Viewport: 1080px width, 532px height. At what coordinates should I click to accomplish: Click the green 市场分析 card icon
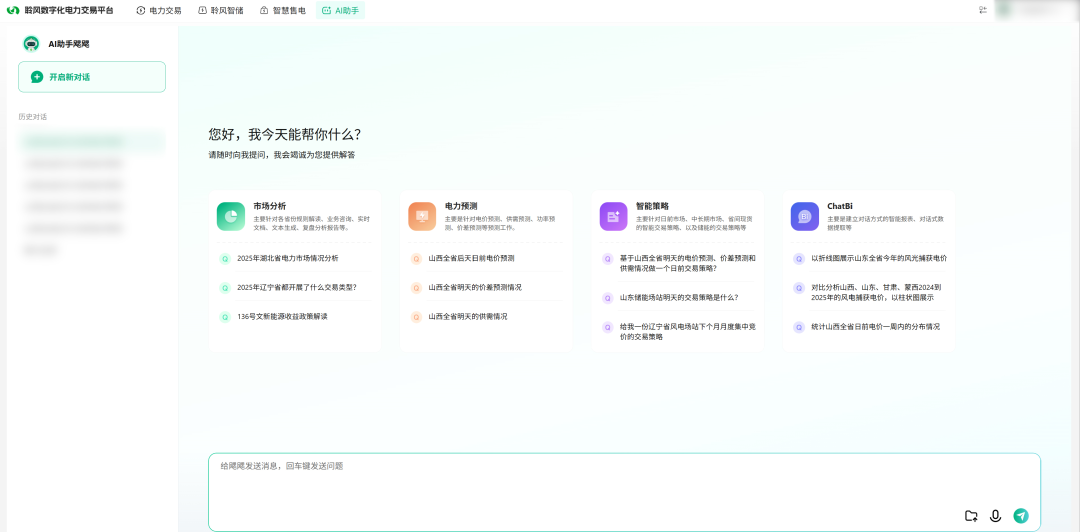(x=231, y=216)
